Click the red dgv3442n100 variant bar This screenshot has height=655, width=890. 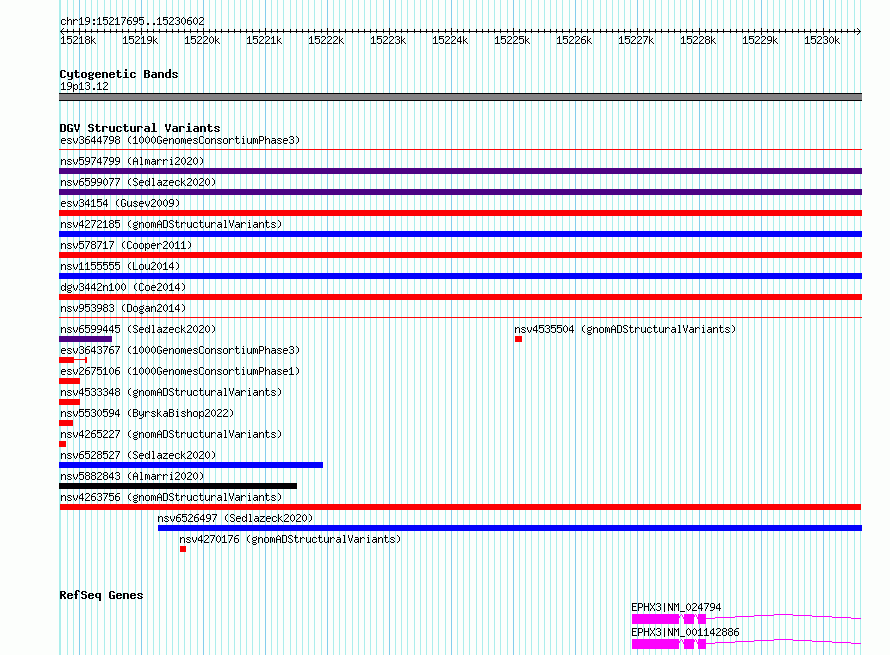[460, 297]
